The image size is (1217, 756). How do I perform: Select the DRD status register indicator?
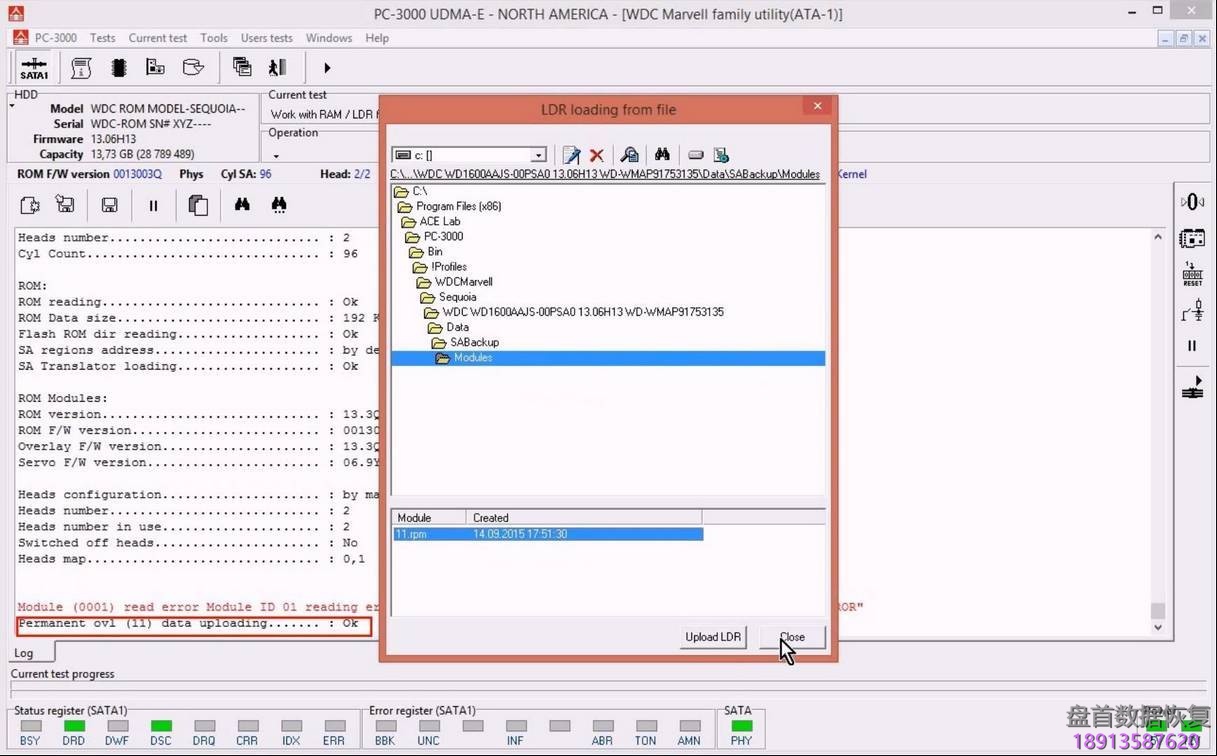click(73, 728)
